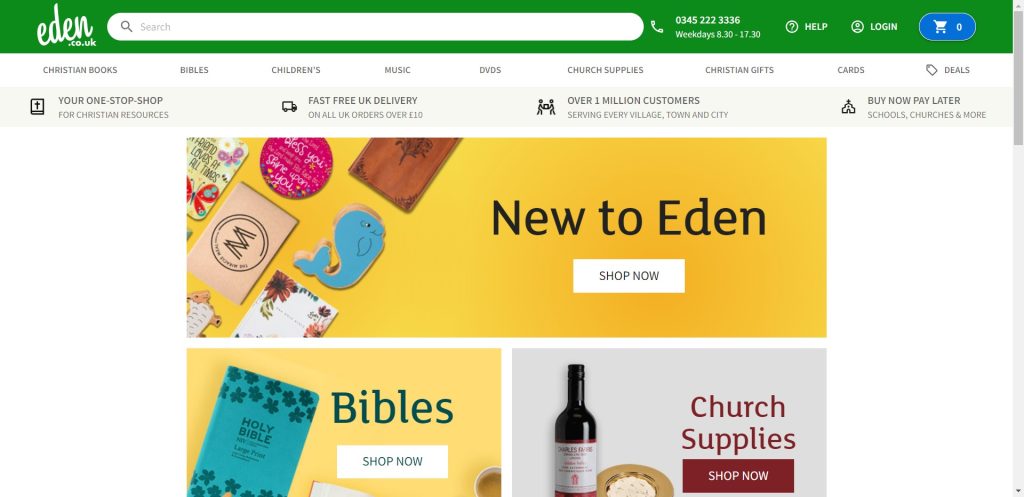This screenshot has height=497, width=1024.
Task: Click the customers people icon
Action: point(546,106)
